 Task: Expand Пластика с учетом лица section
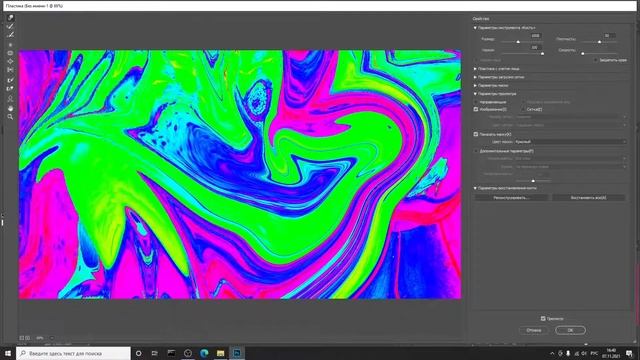[475, 69]
